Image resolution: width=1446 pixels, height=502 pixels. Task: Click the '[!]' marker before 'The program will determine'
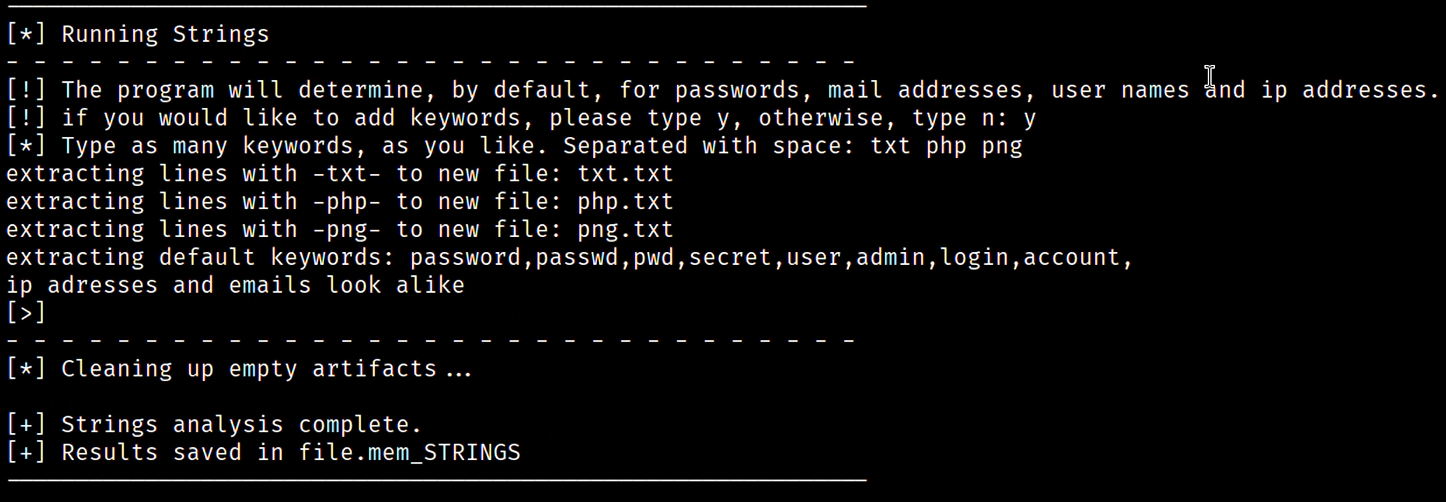pos(26,90)
